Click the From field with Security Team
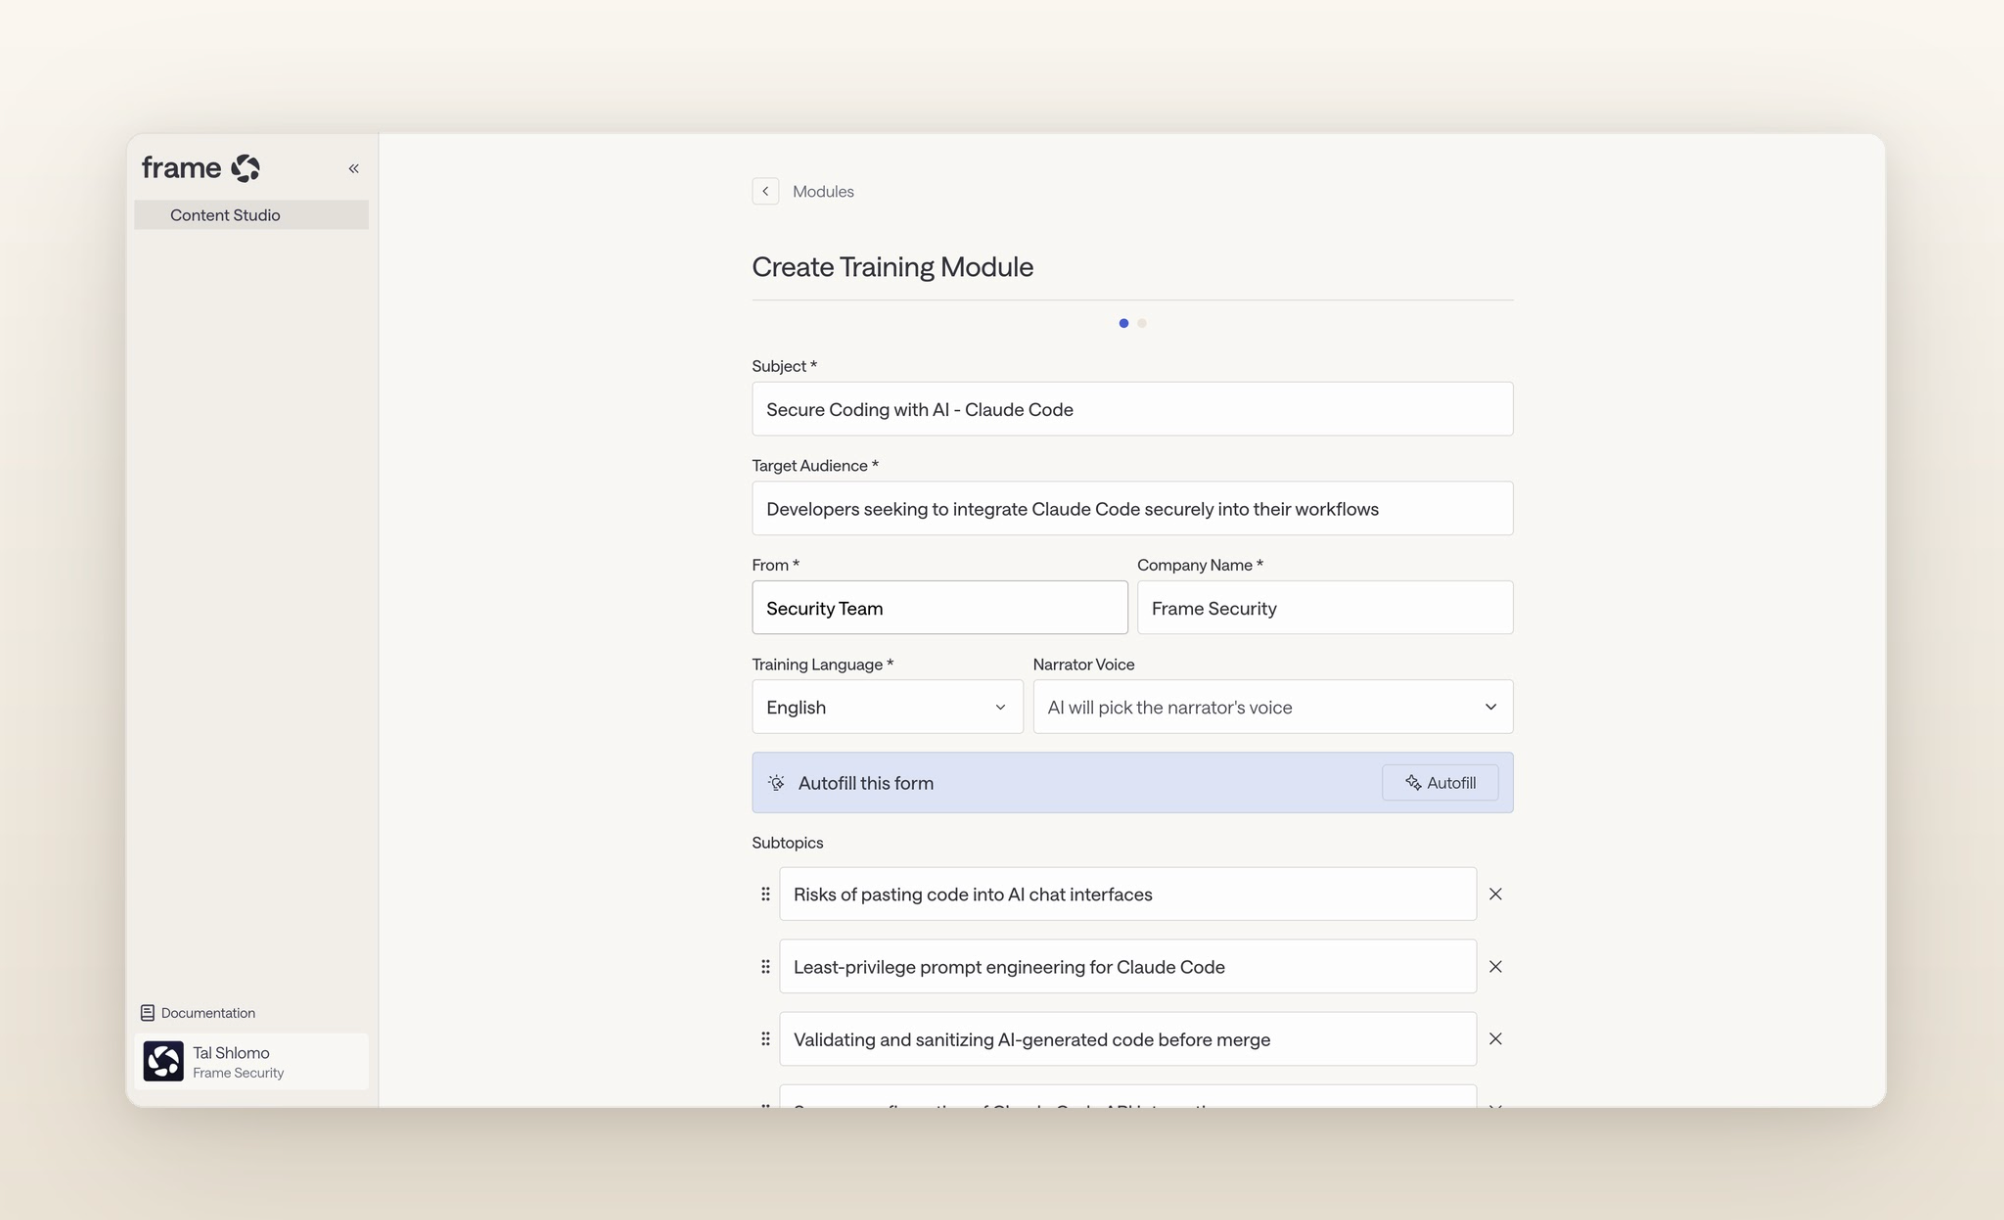This screenshot has width=2004, height=1220. pos(939,608)
